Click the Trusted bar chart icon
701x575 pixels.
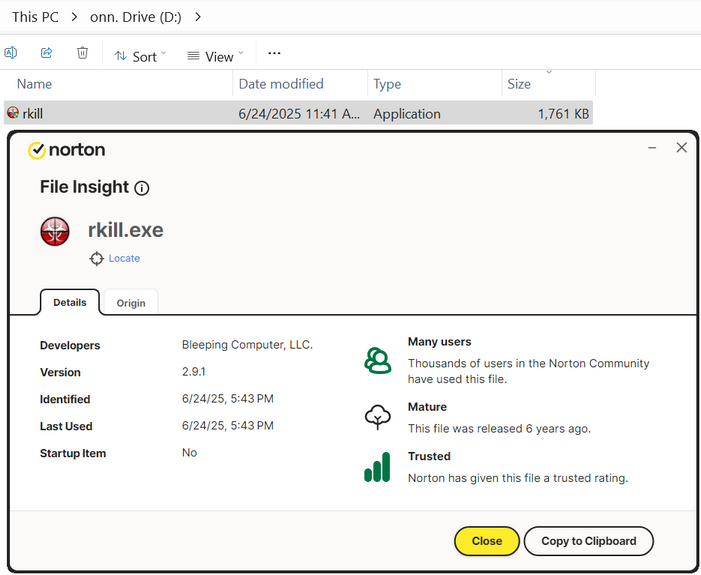pos(377,467)
